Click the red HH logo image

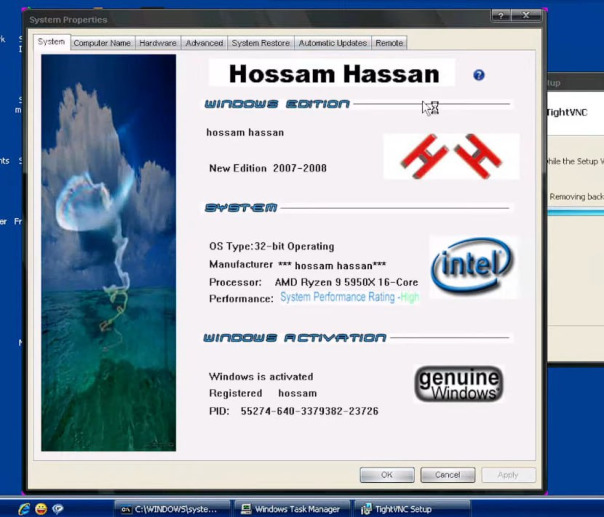pyautogui.click(x=451, y=156)
